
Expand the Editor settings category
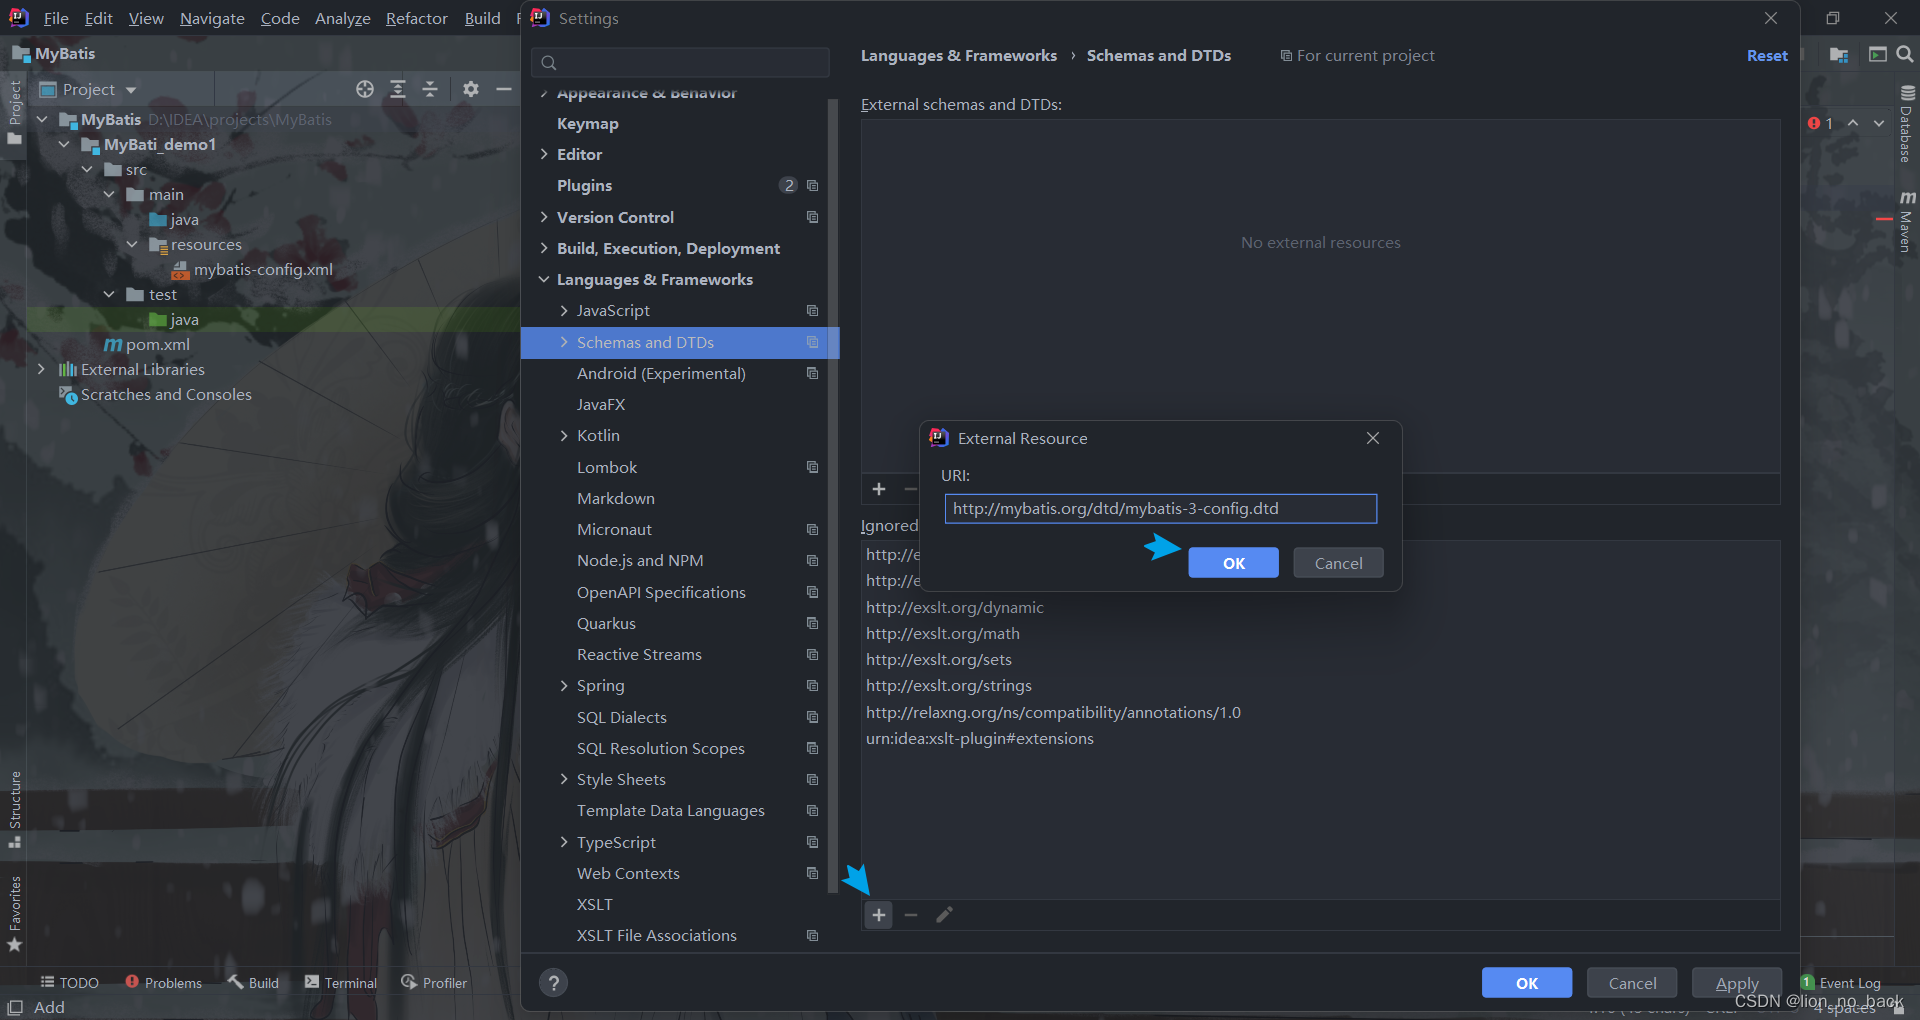(x=544, y=154)
